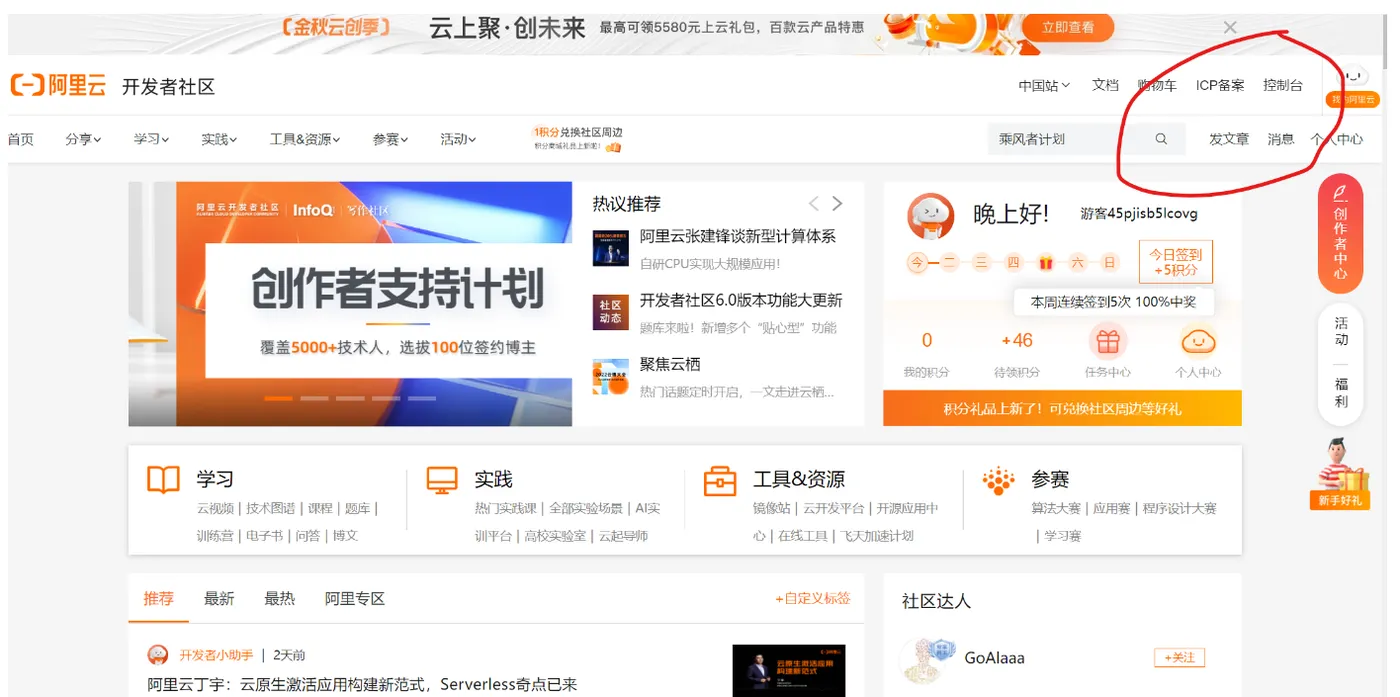This screenshot has height=697, width=1400.
Task: Expand the 工具&资源 navigation menu
Action: (305, 139)
